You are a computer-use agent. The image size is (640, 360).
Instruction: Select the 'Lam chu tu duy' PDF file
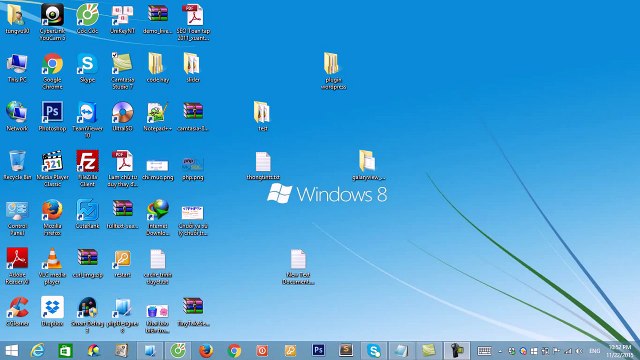122,169
